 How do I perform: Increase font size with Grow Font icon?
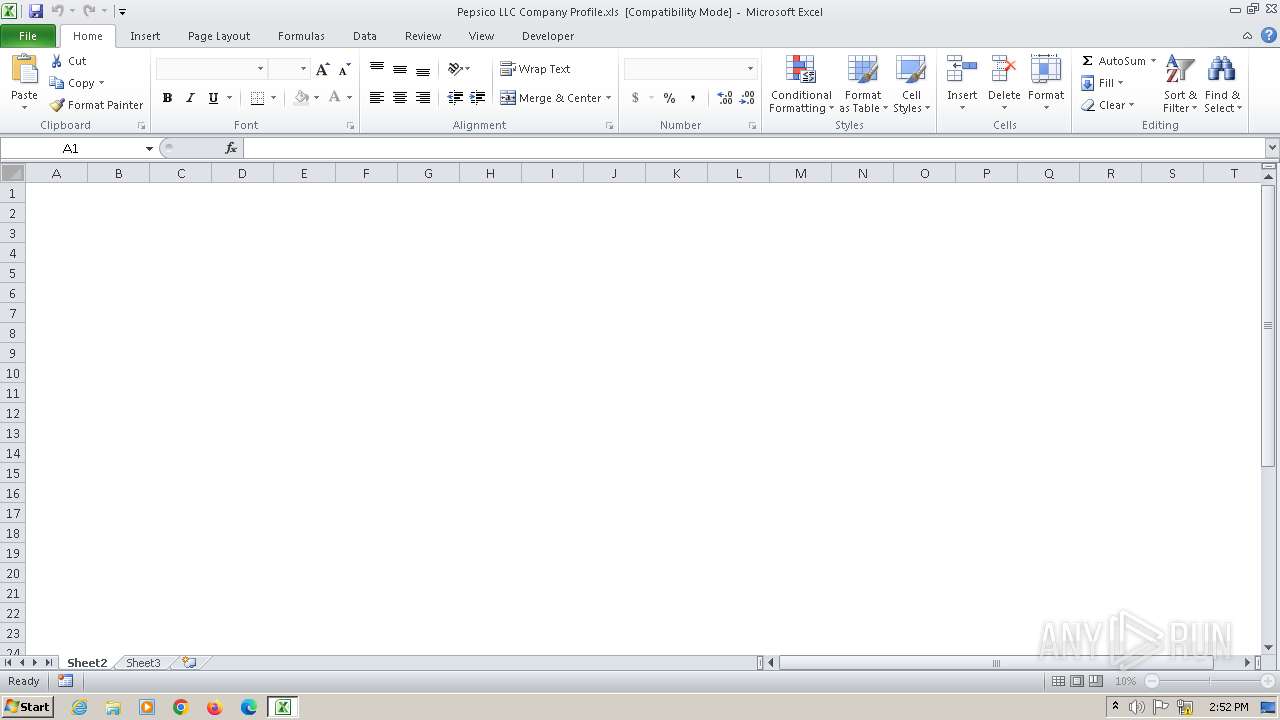(322, 69)
